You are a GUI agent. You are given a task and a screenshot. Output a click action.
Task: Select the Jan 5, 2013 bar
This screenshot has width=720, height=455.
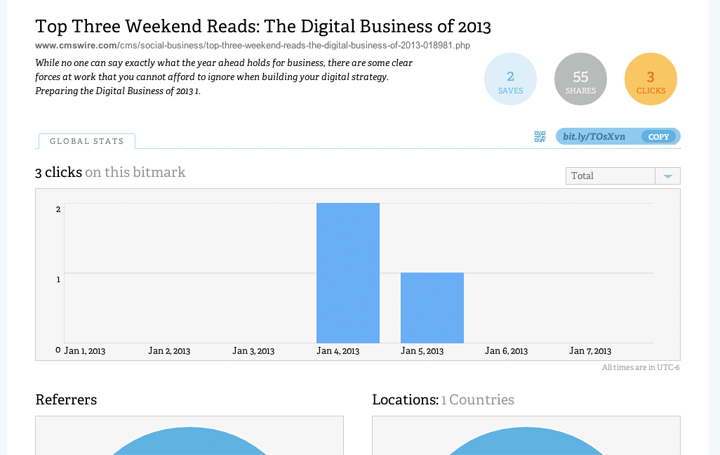point(432,308)
